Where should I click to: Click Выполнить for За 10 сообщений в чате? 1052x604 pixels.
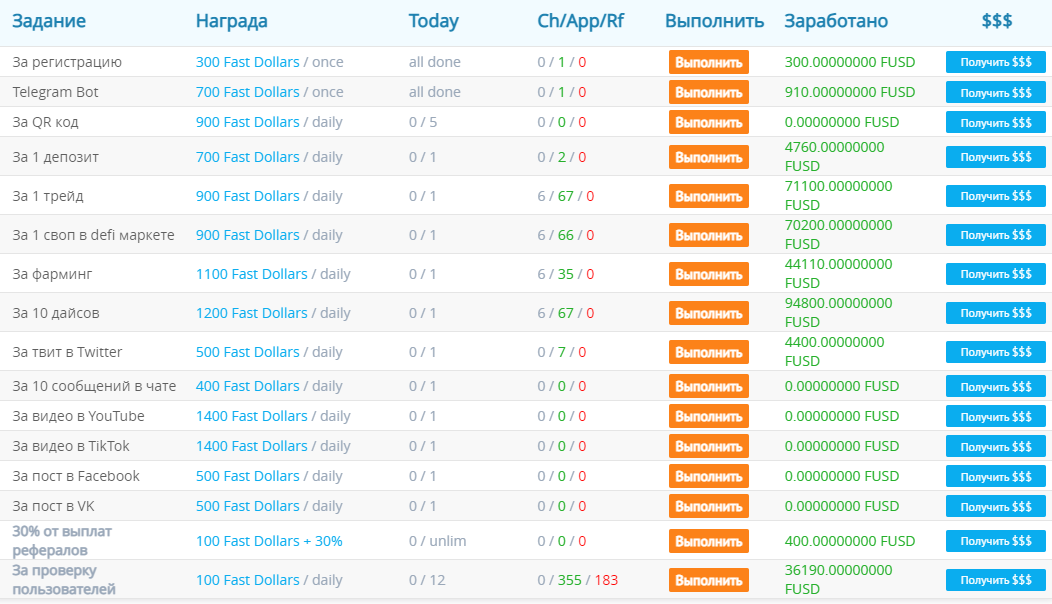(x=708, y=387)
